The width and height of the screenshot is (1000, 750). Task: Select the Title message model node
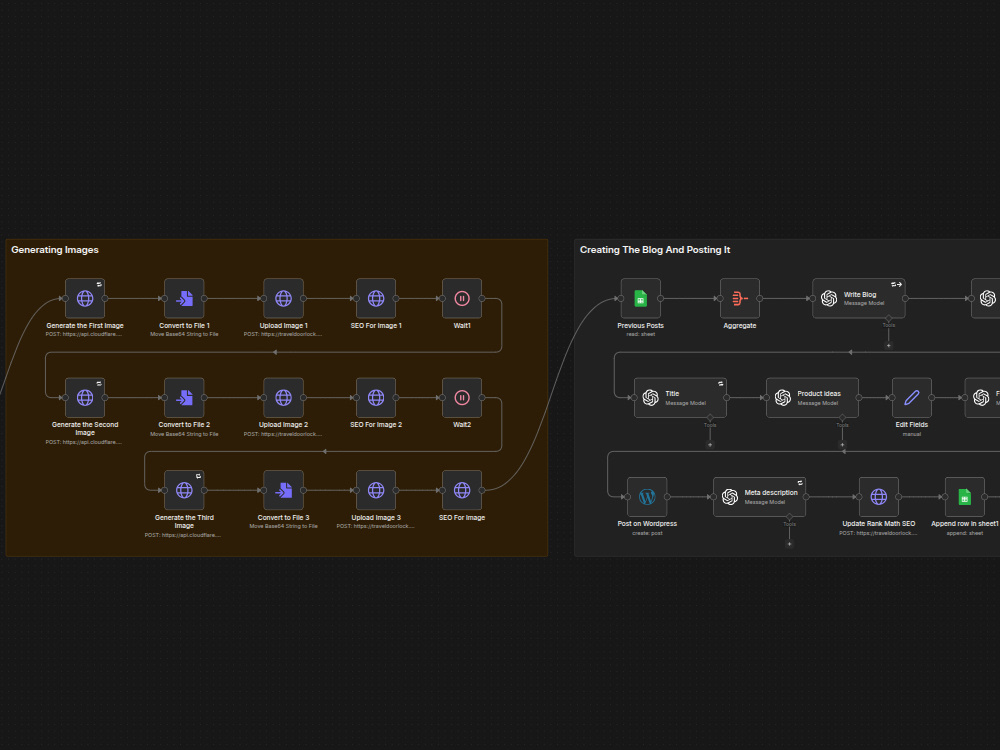pyautogui.click(x=680, y=397)
